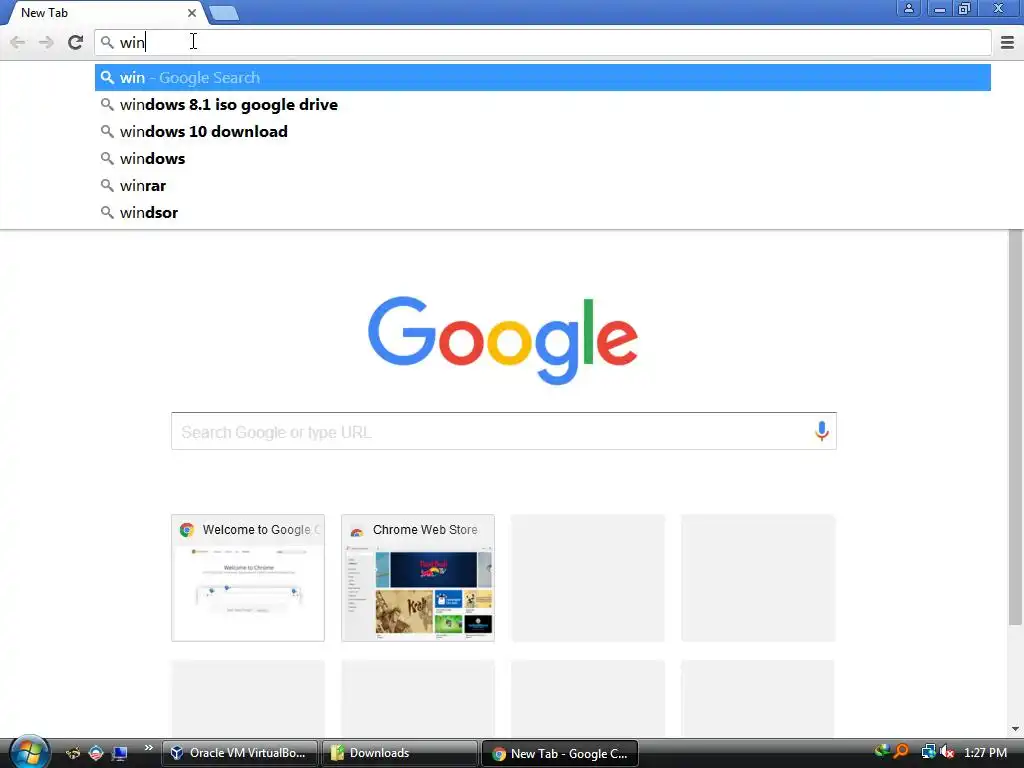Click the browser forward arrow

click(46, 42)
